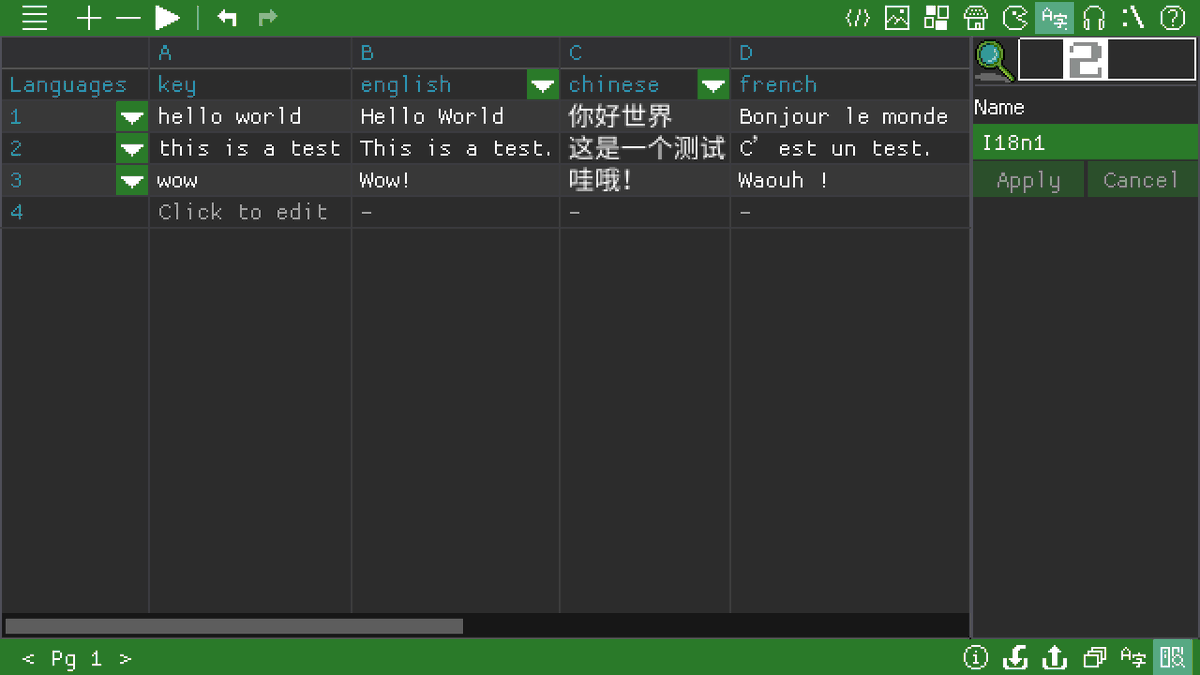Select the 'Wow!' english cell
Viewport: 1200px width, 675px height.
point(455,180)
